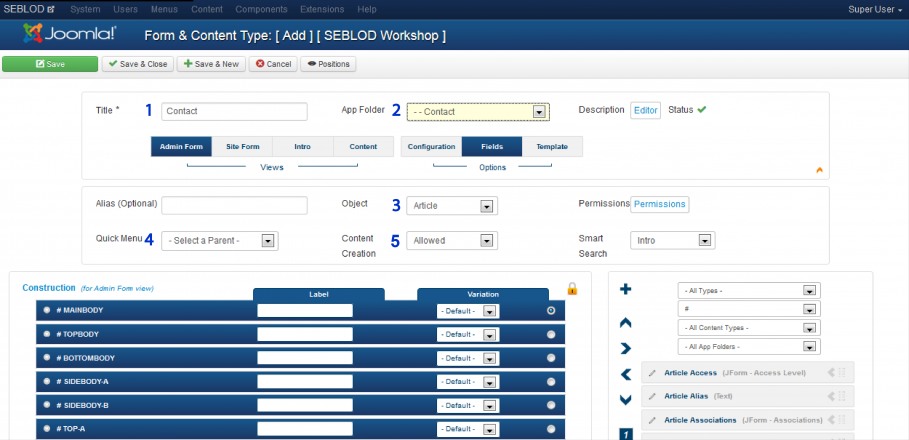
Task: Click the Positions button
Action: click(328, 64)
